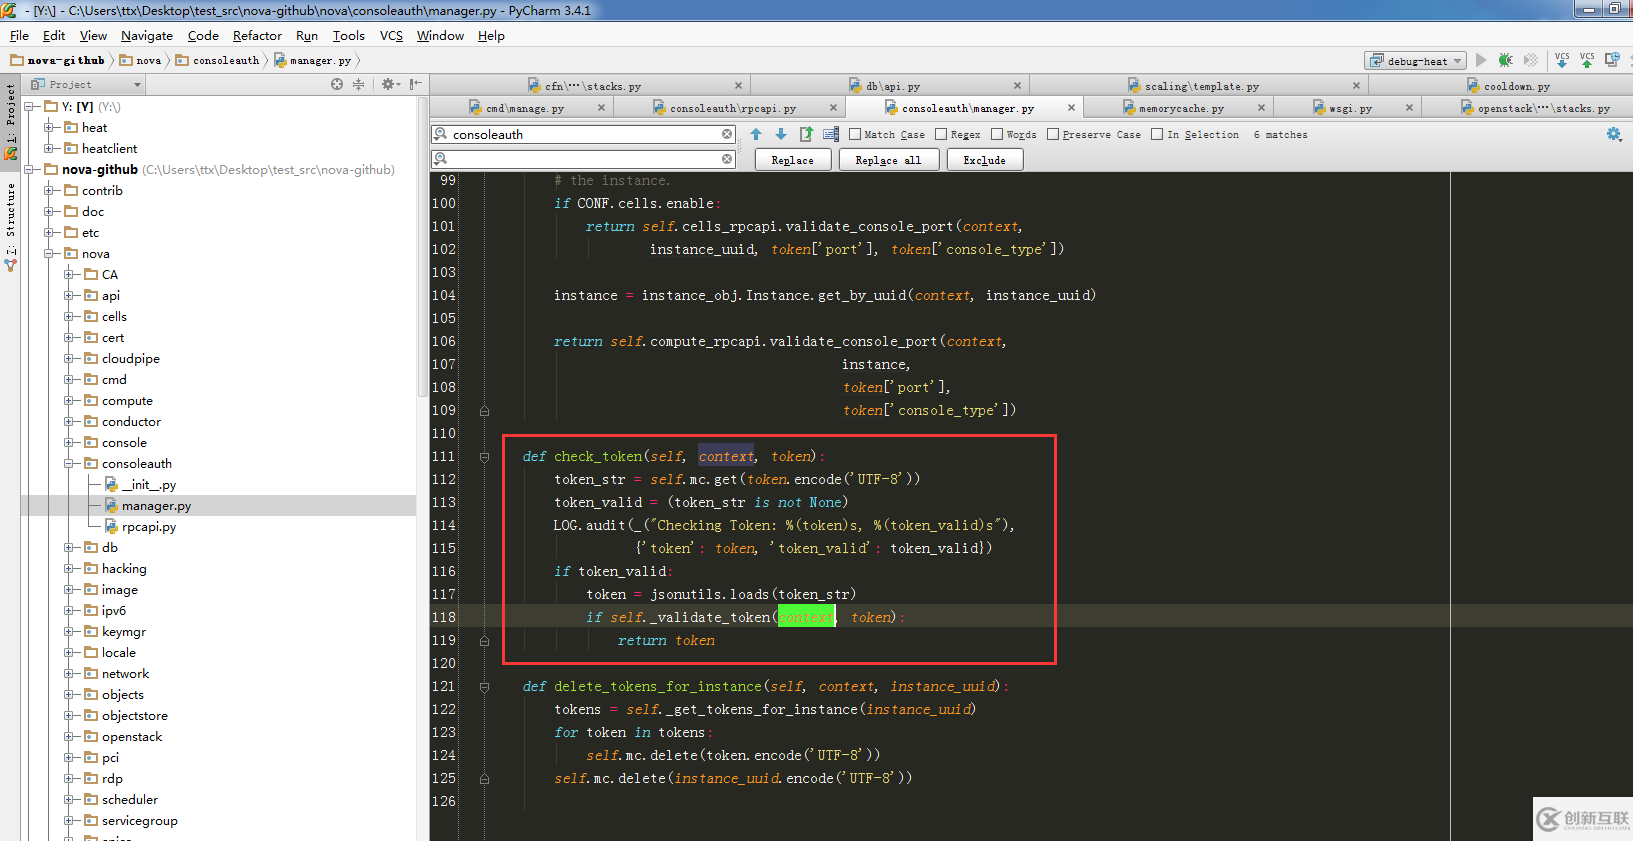Enable the Match Case checkbox
1633x841 pixels.
(x=855, y=134)
